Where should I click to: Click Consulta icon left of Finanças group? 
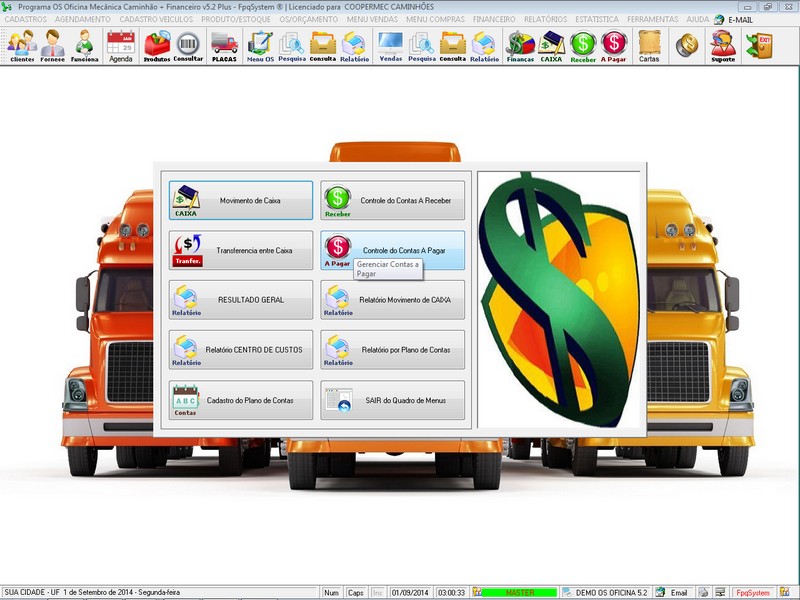coord(453,46)
